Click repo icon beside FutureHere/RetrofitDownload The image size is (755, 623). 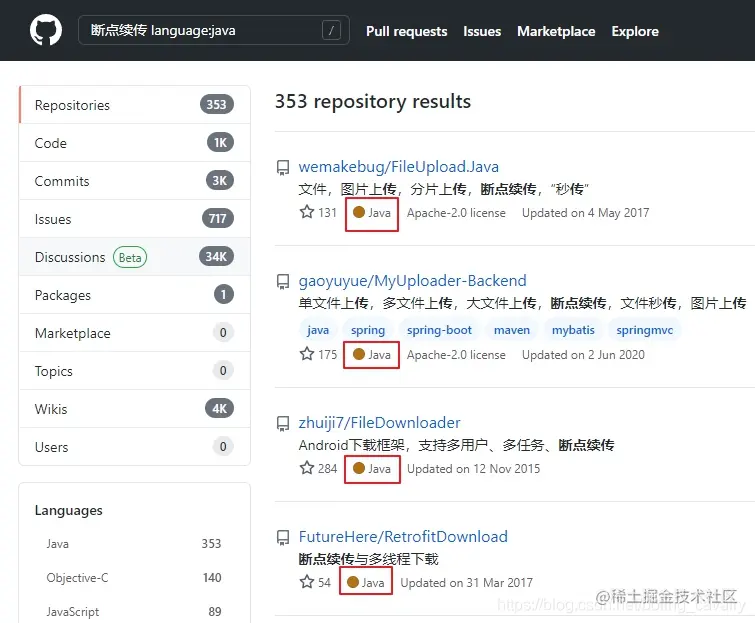283,538
